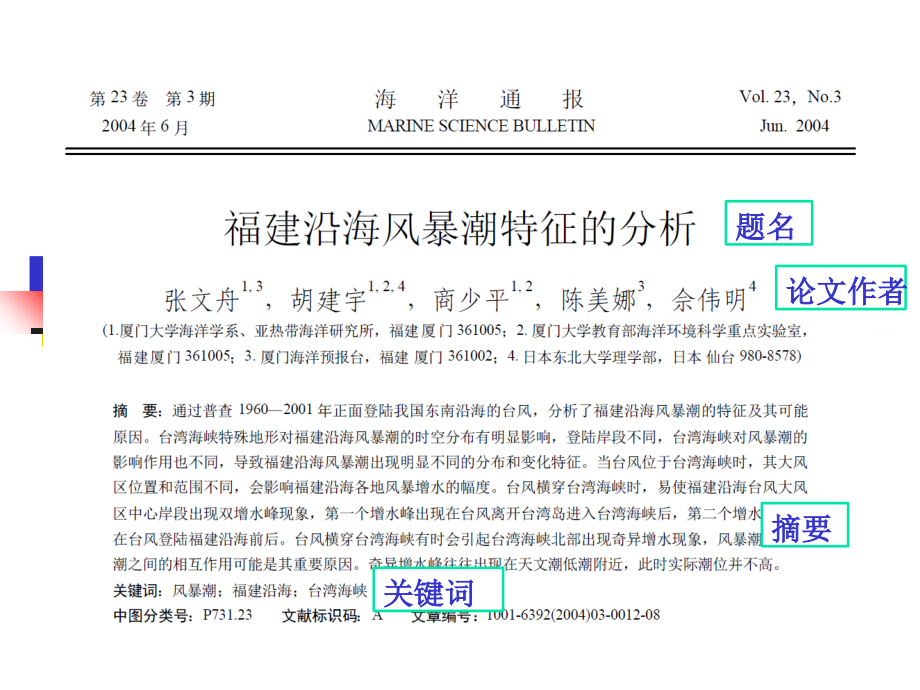This screenshot has height=690, width=920.
Task: Click the 关键词 callout label
Action: point(438,590)
